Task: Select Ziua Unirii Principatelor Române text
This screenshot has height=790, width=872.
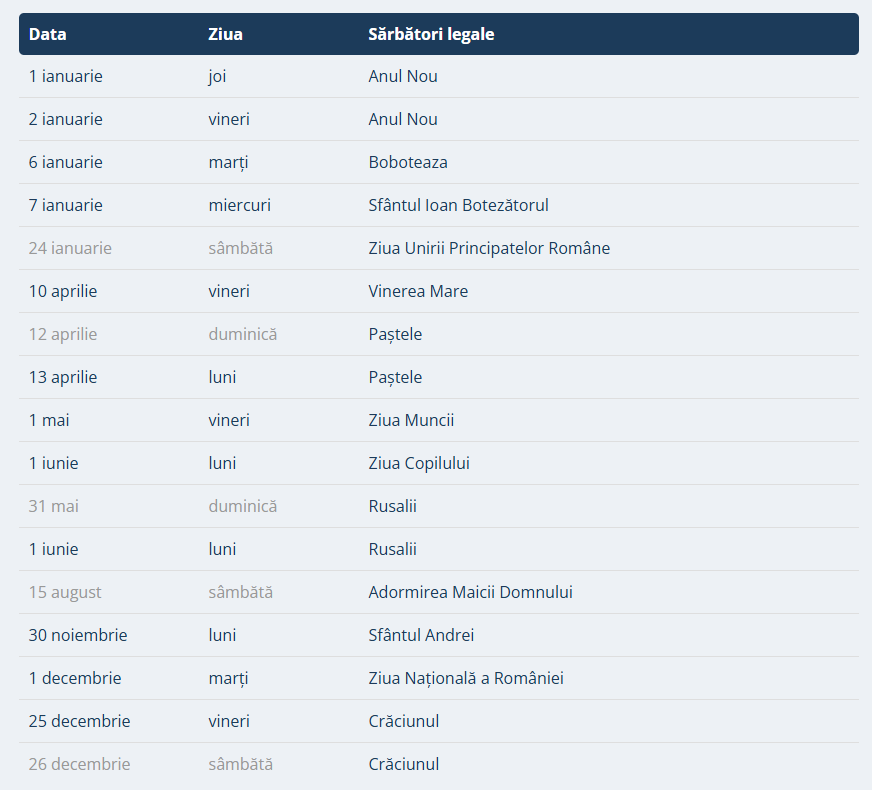Action: (x=489, y=248)
